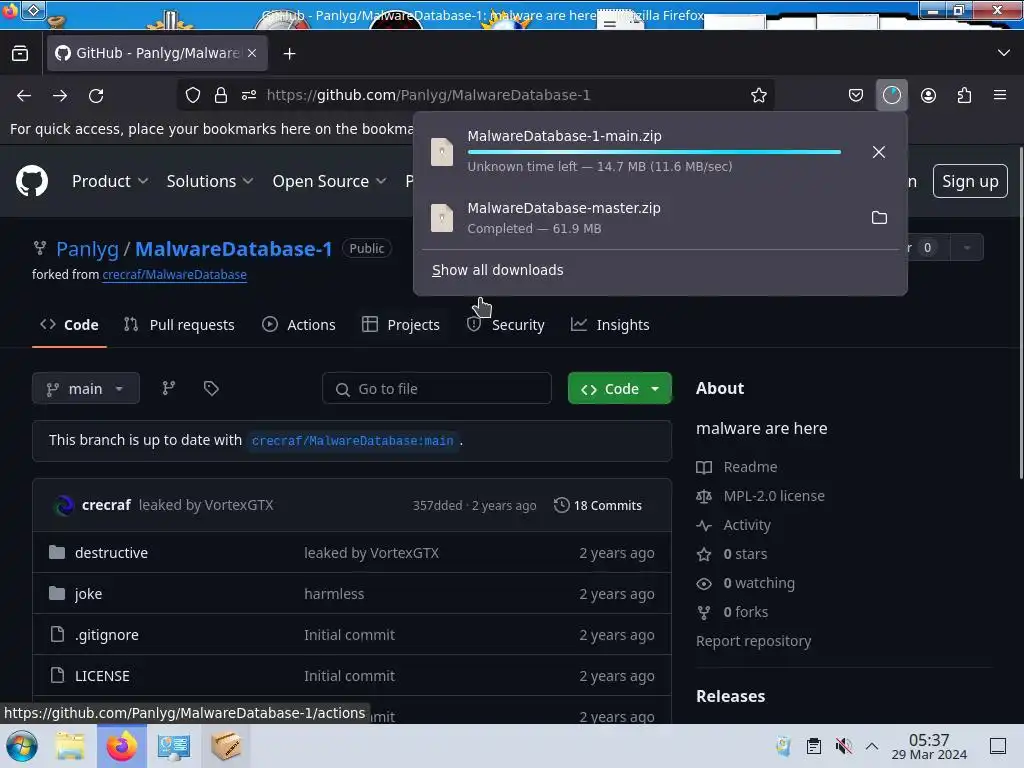Click the Sign up button

[970, 181]
